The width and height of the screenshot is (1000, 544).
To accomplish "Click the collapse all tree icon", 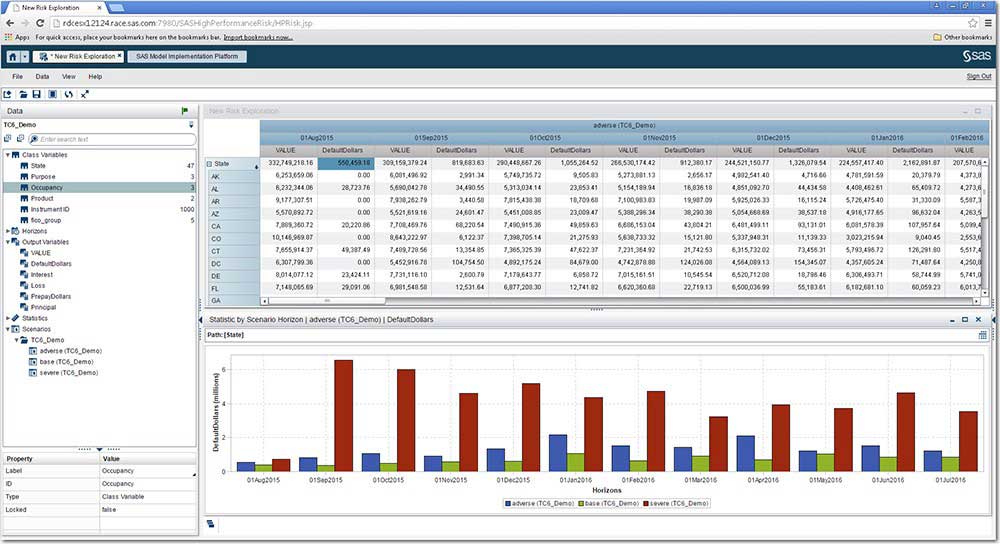I will [20, 138].
